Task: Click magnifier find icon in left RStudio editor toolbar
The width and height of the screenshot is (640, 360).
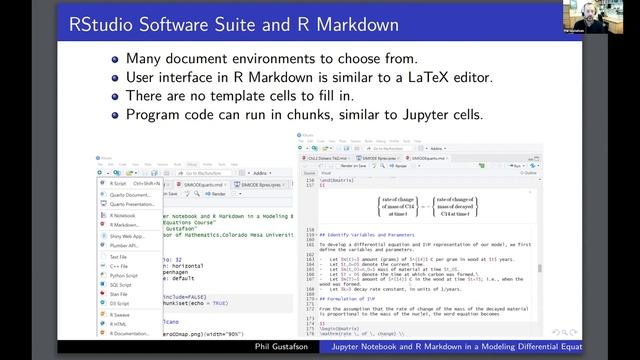Action: (x=197, y=194)
